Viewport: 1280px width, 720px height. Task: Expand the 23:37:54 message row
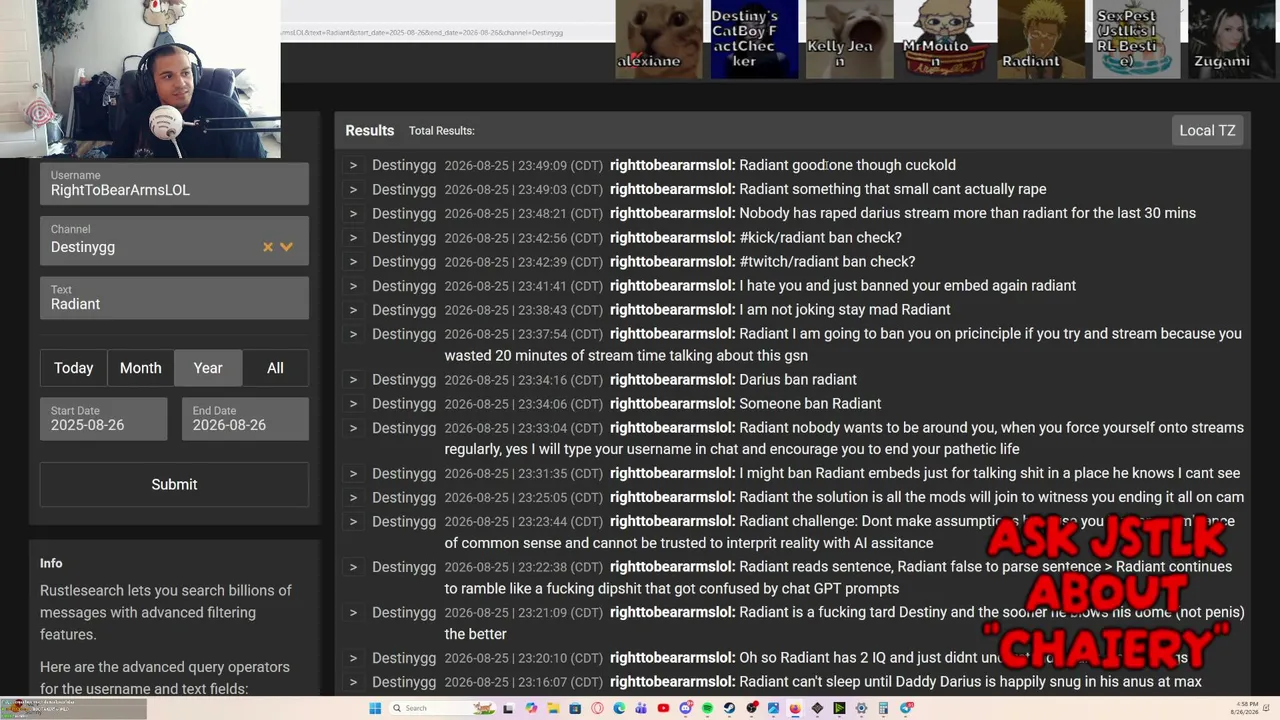(x=353, y=333)
